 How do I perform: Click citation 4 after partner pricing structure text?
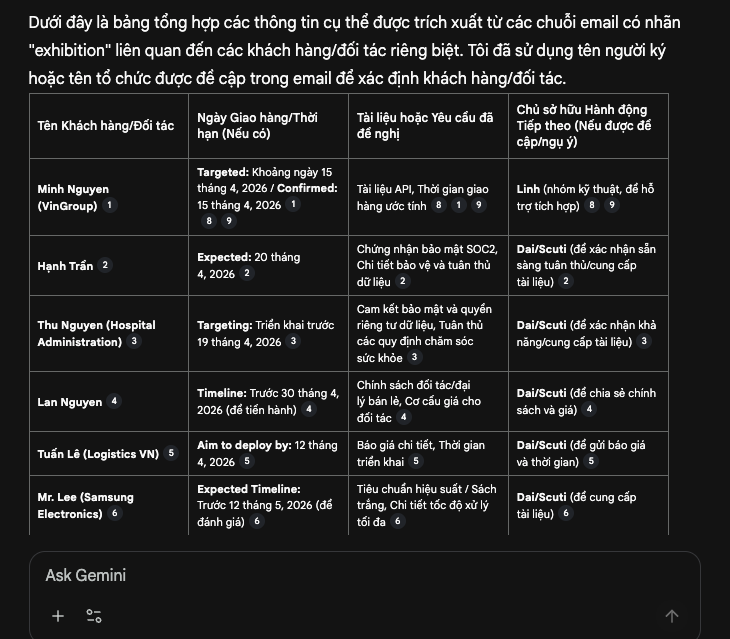pyautogui.click(x=404, y=417)
